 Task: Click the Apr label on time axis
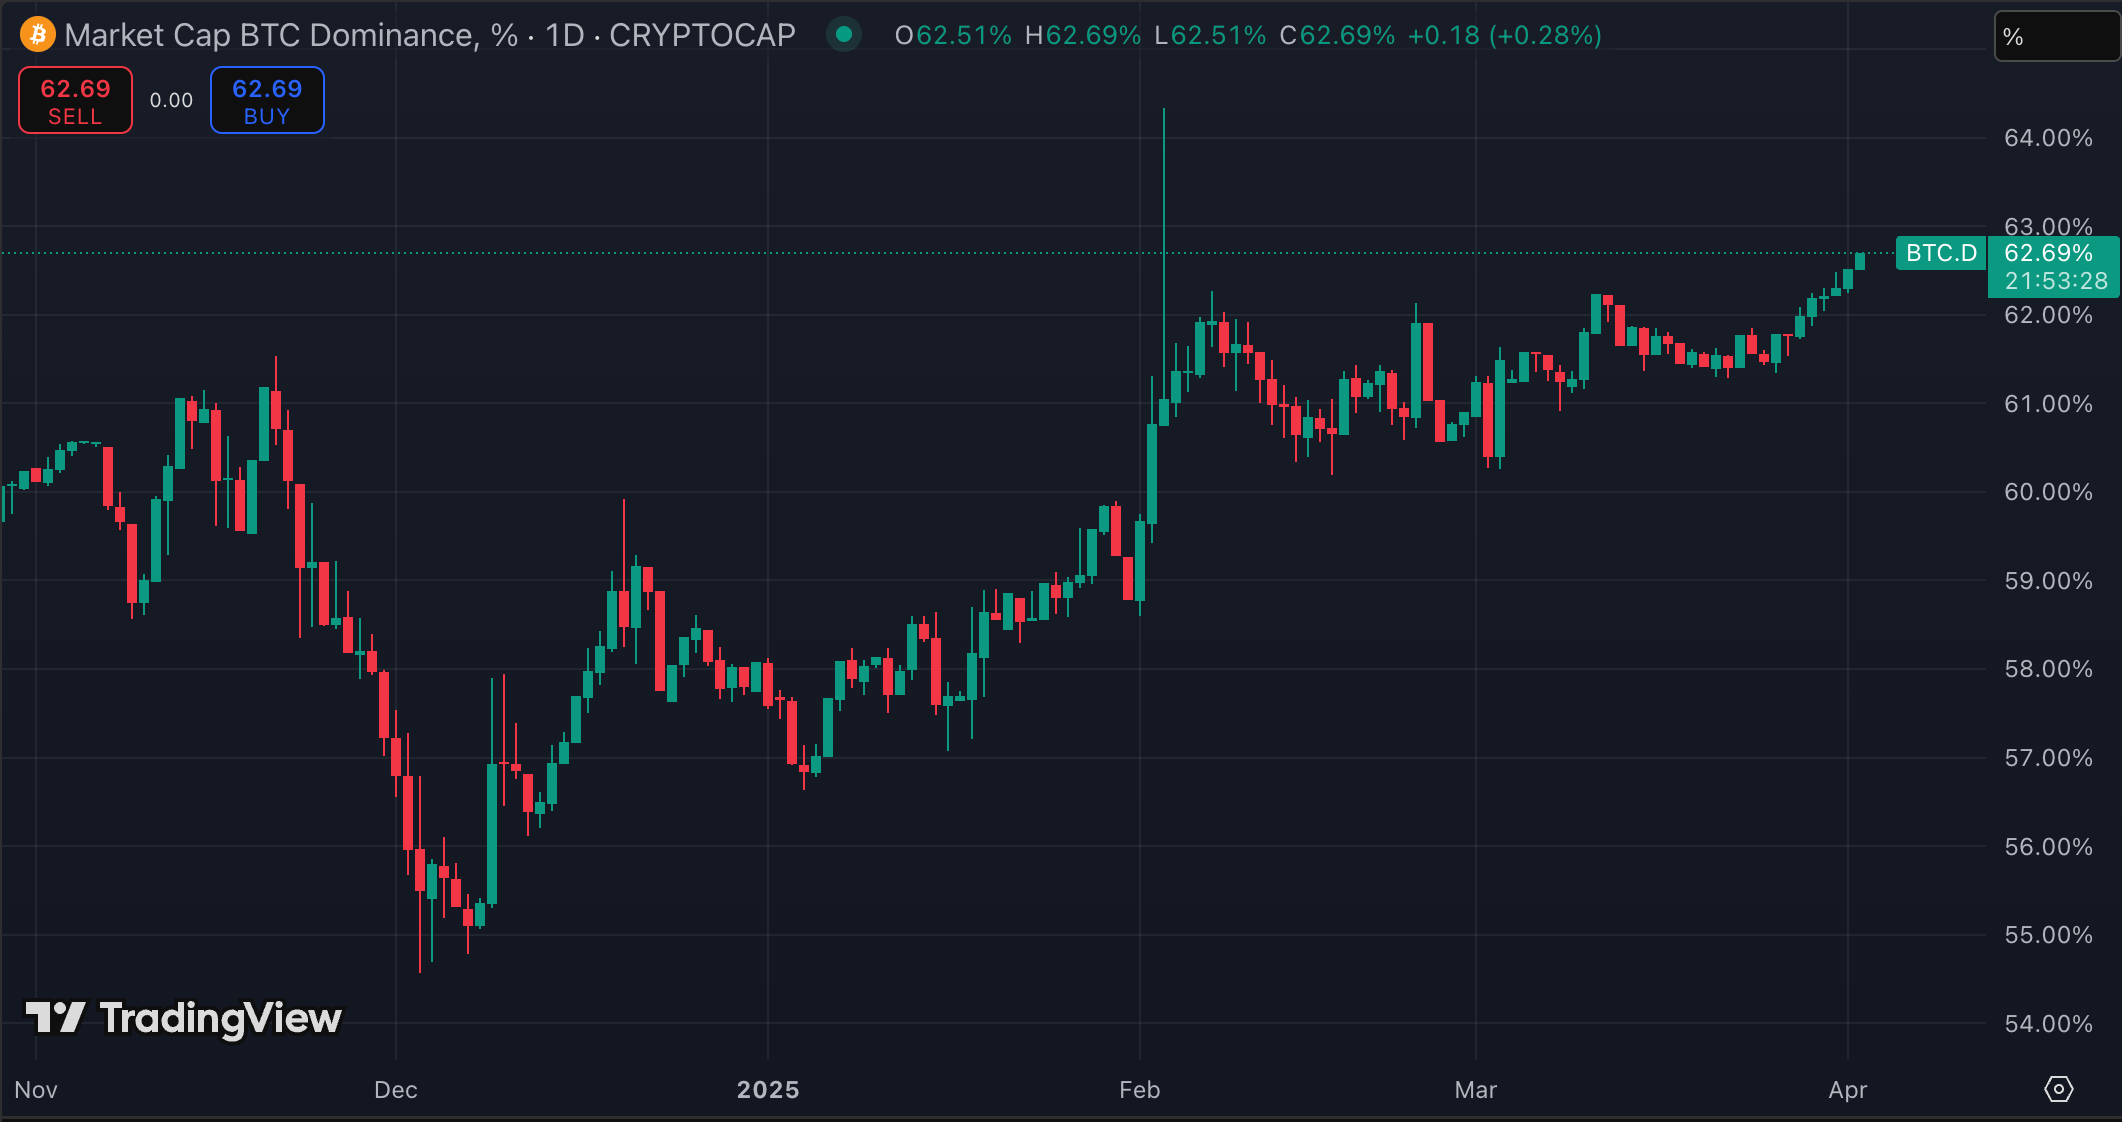click(1848, 1090)
